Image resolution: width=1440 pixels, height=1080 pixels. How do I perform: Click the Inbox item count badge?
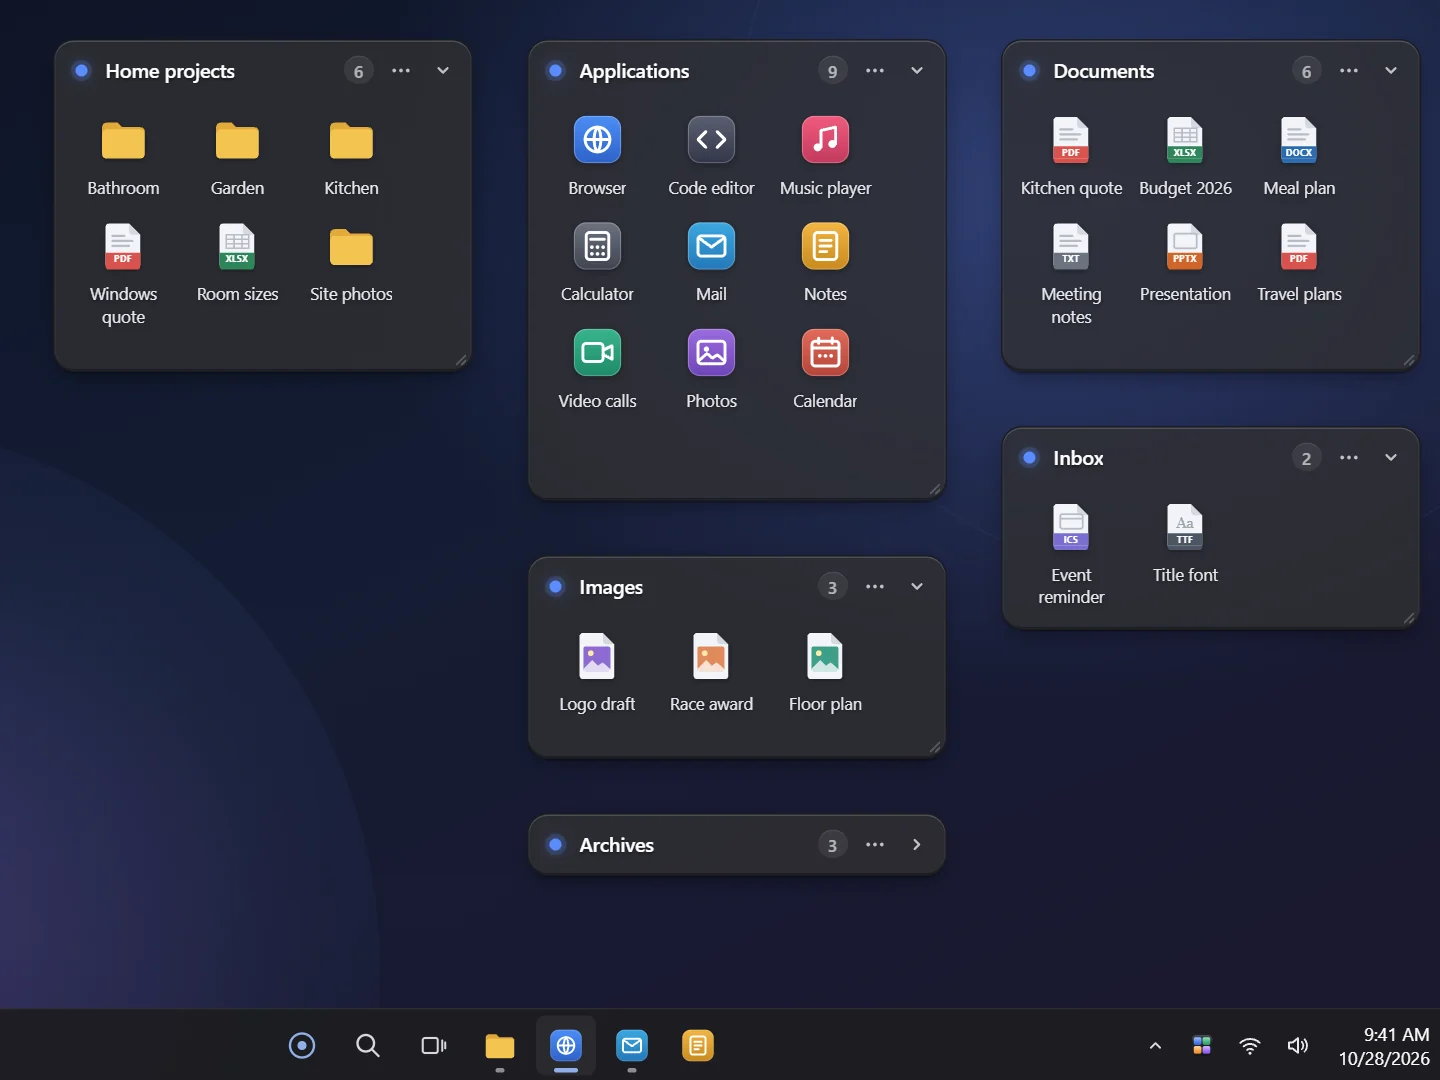click(1306, 458)
